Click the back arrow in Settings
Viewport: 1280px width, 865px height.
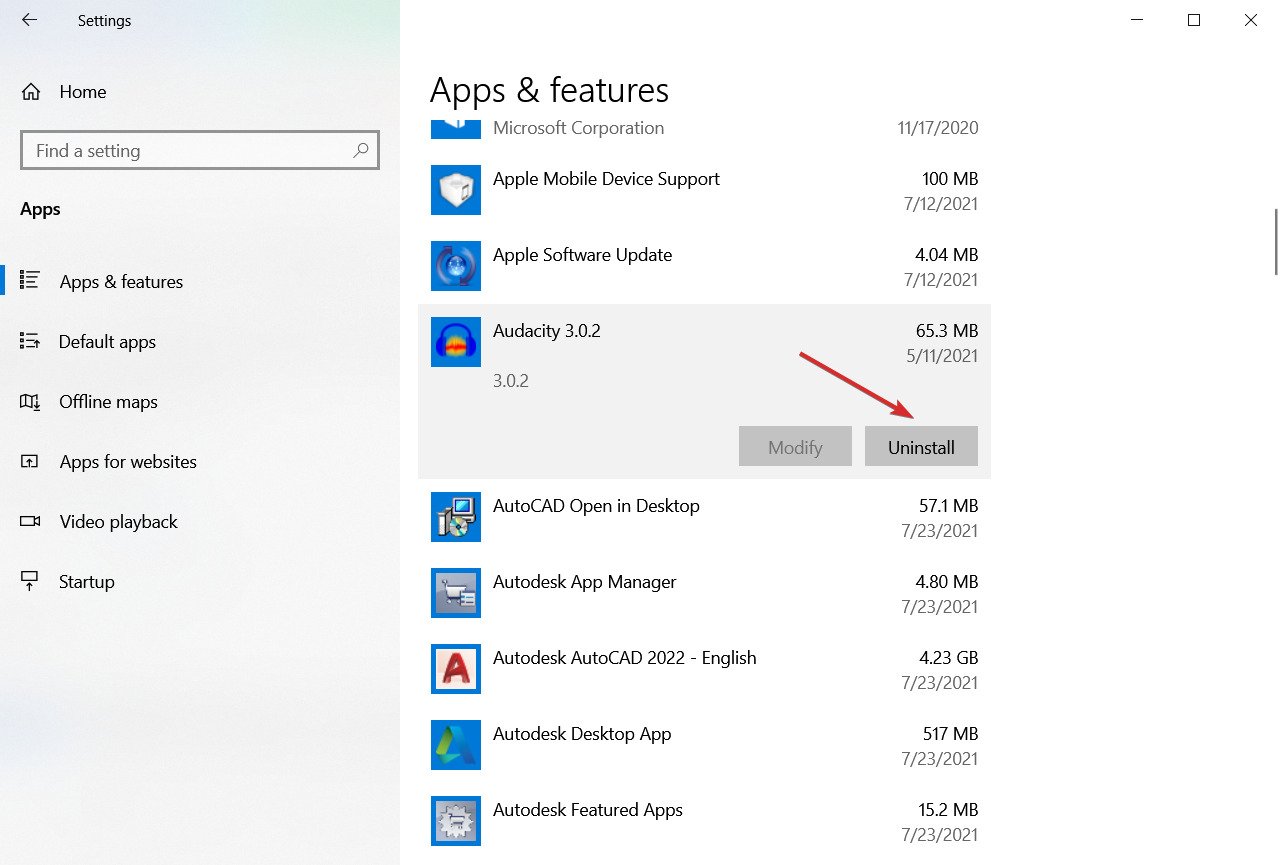pos(29,20)
